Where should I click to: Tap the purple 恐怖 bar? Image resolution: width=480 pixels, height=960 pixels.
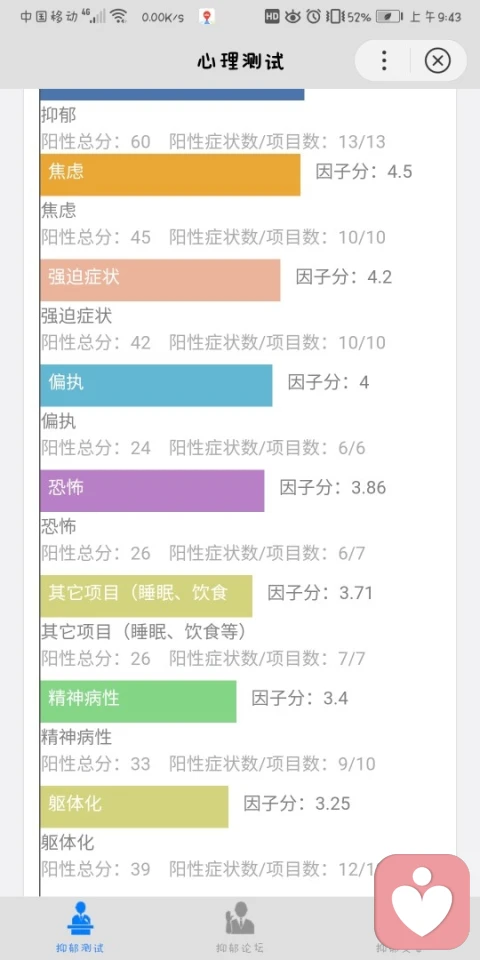[x=152, y=490]
